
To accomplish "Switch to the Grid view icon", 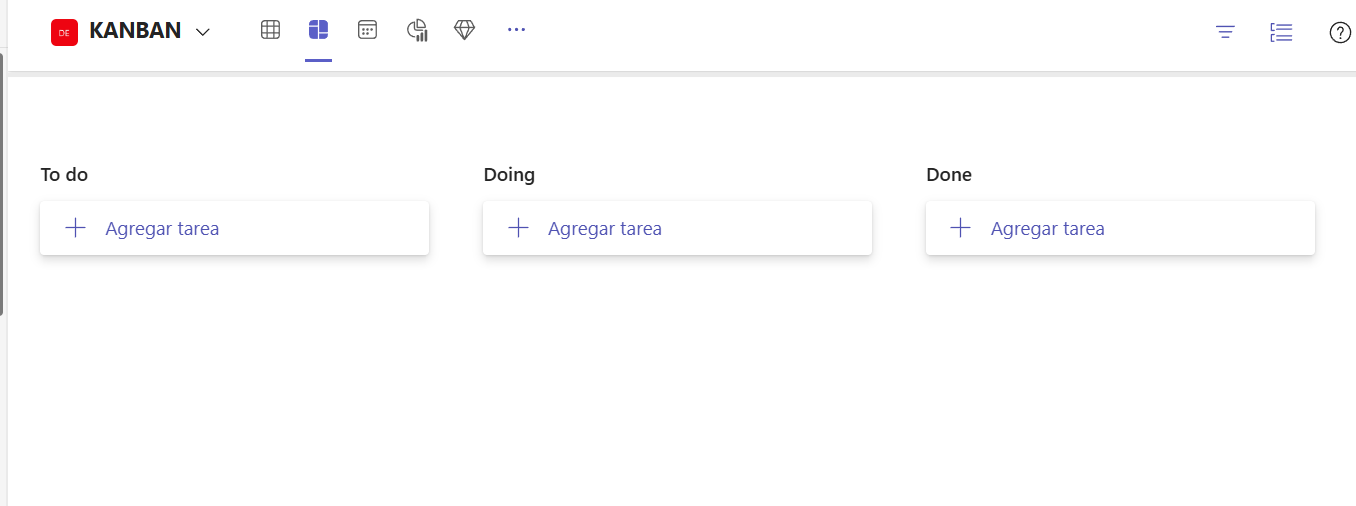I will 270,30.
